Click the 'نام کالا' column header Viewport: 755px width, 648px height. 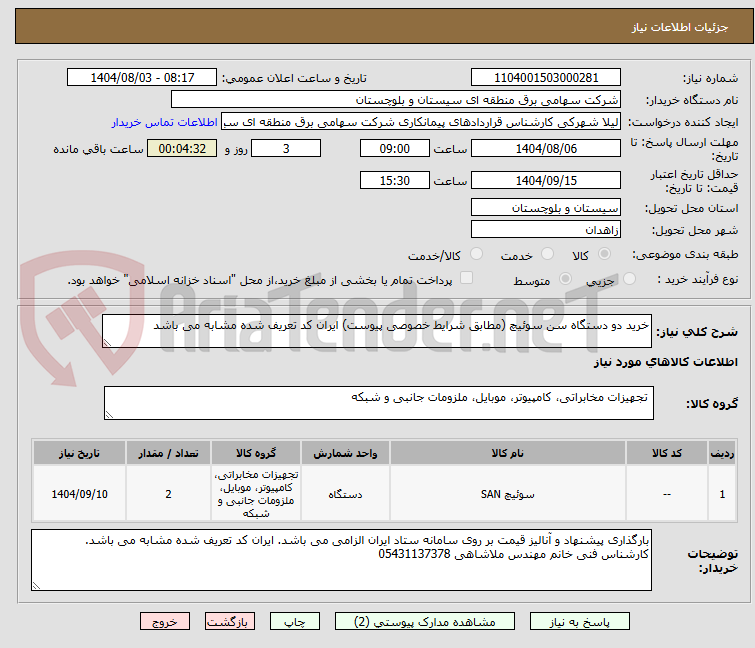click(508, 453)
